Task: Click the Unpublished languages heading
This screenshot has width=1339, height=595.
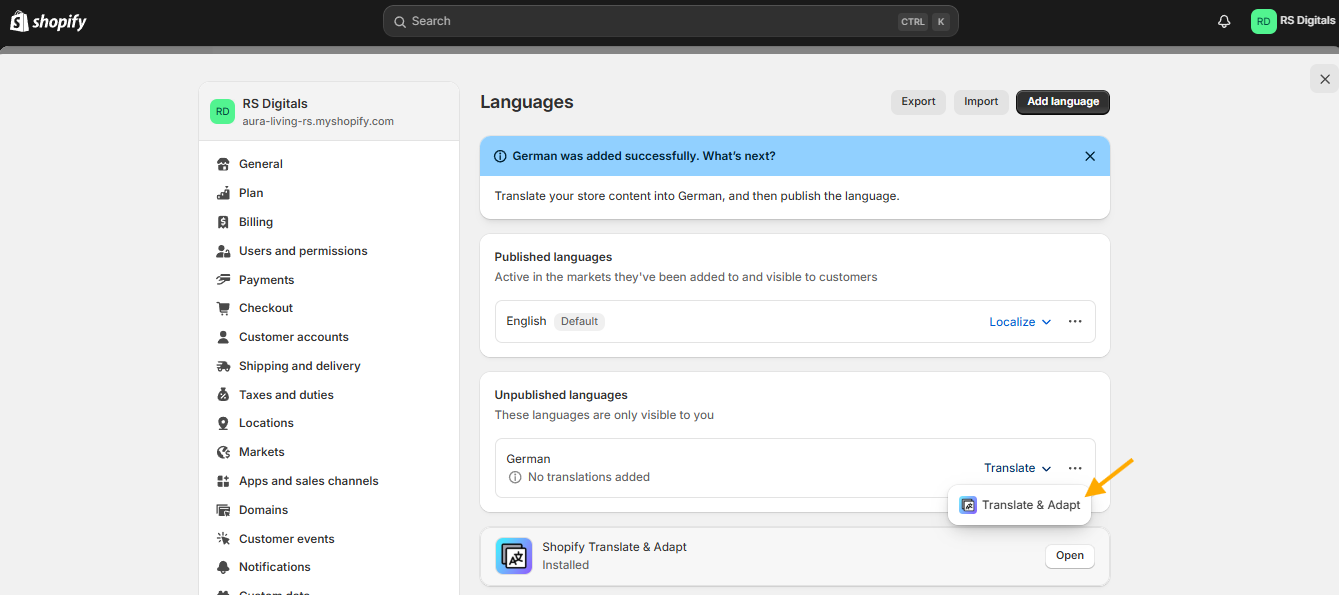Action: tap(561, 395)
